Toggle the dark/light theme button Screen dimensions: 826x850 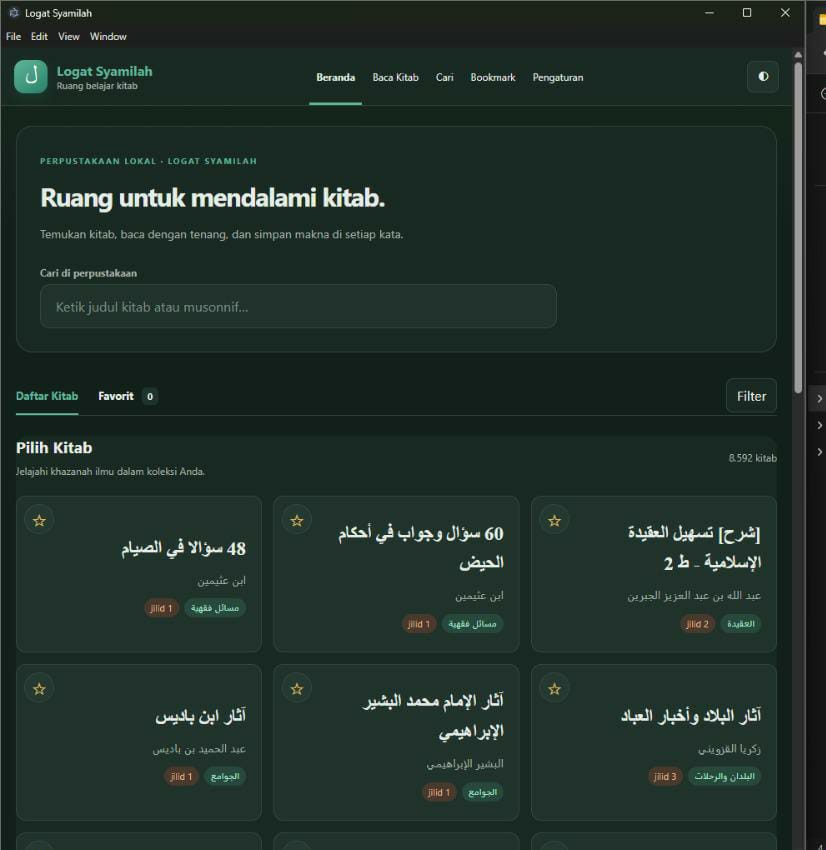pyautogui.click(x=763, y=76)
